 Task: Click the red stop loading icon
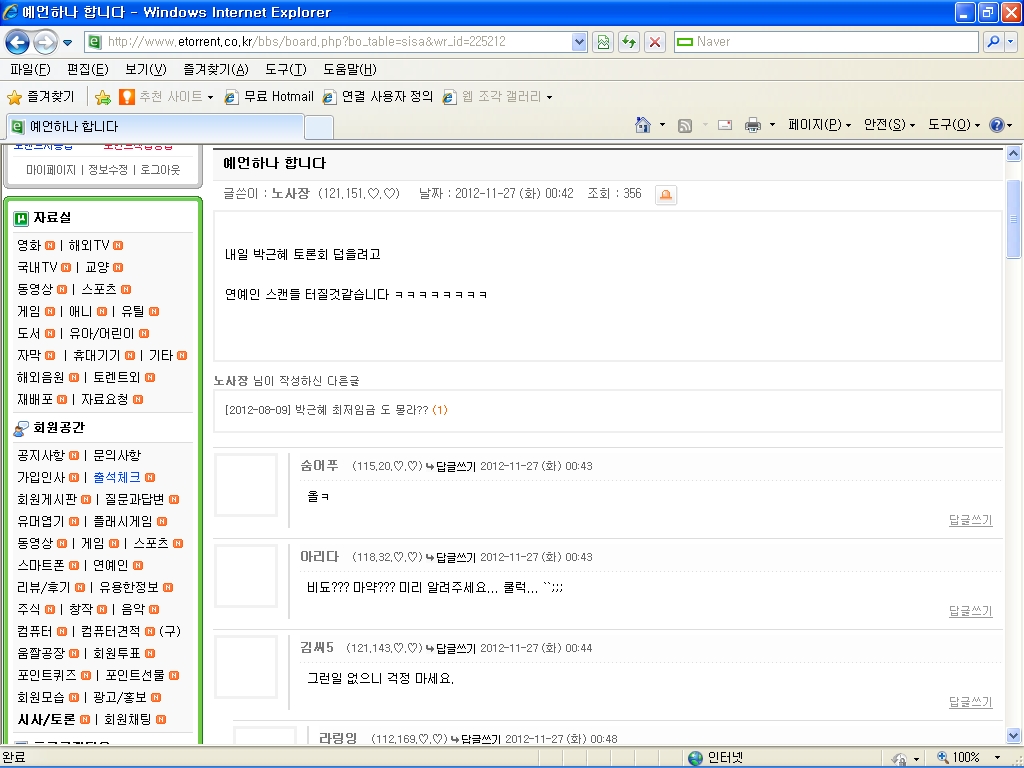tap(654, 42)
